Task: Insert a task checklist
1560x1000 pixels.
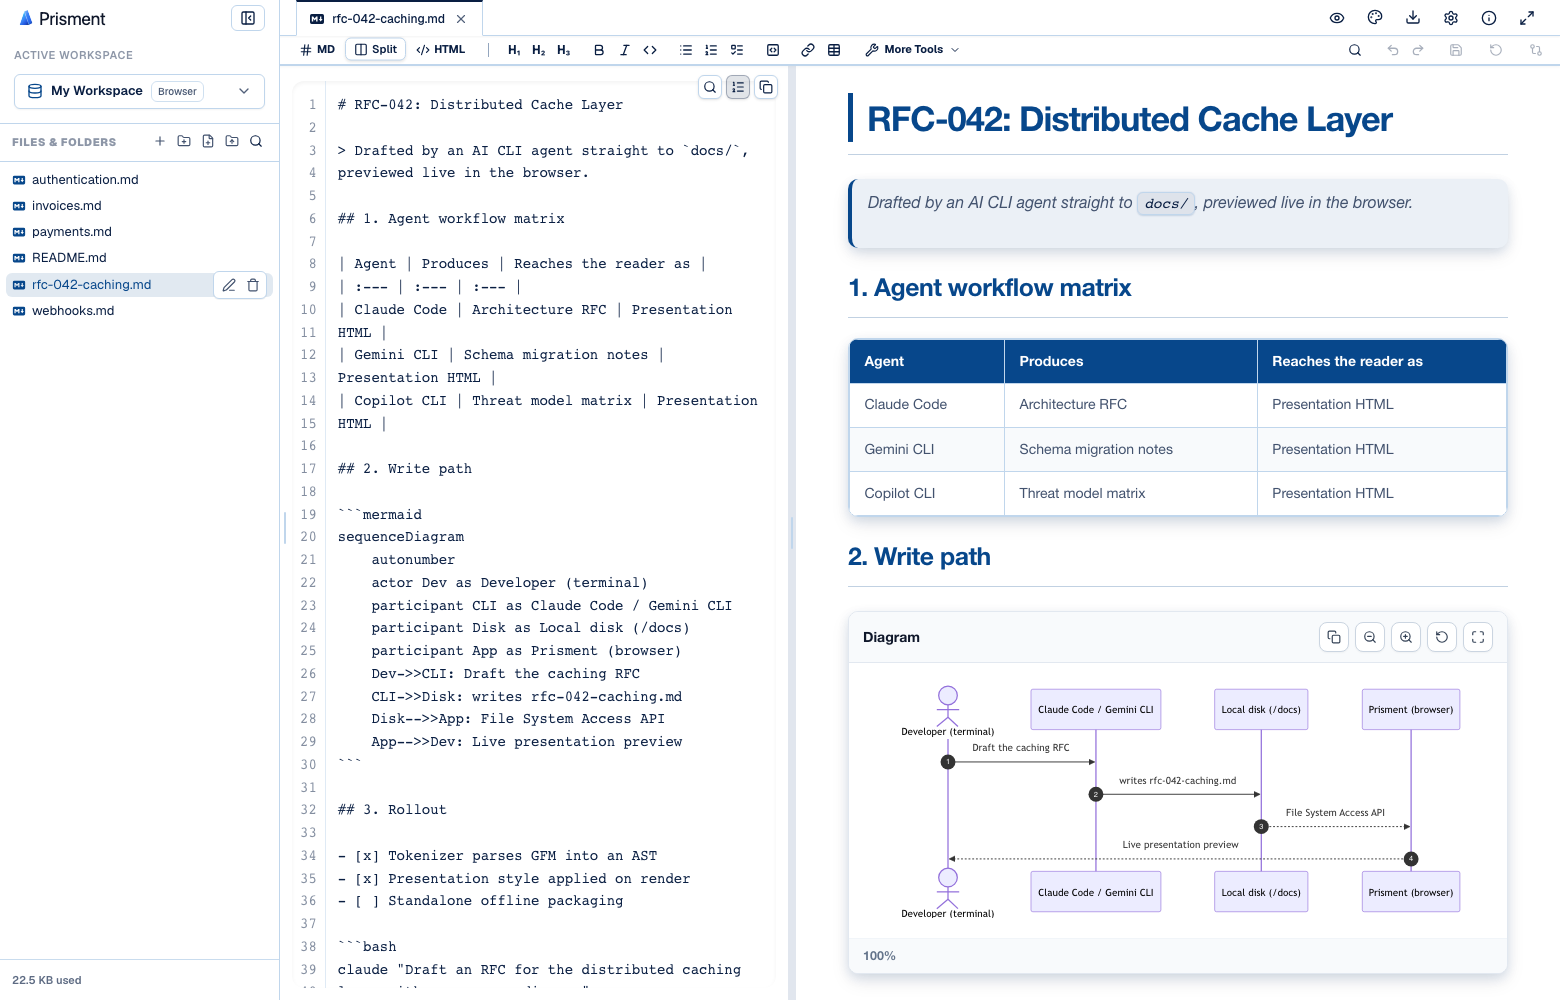Action: (x=737, y=50)
